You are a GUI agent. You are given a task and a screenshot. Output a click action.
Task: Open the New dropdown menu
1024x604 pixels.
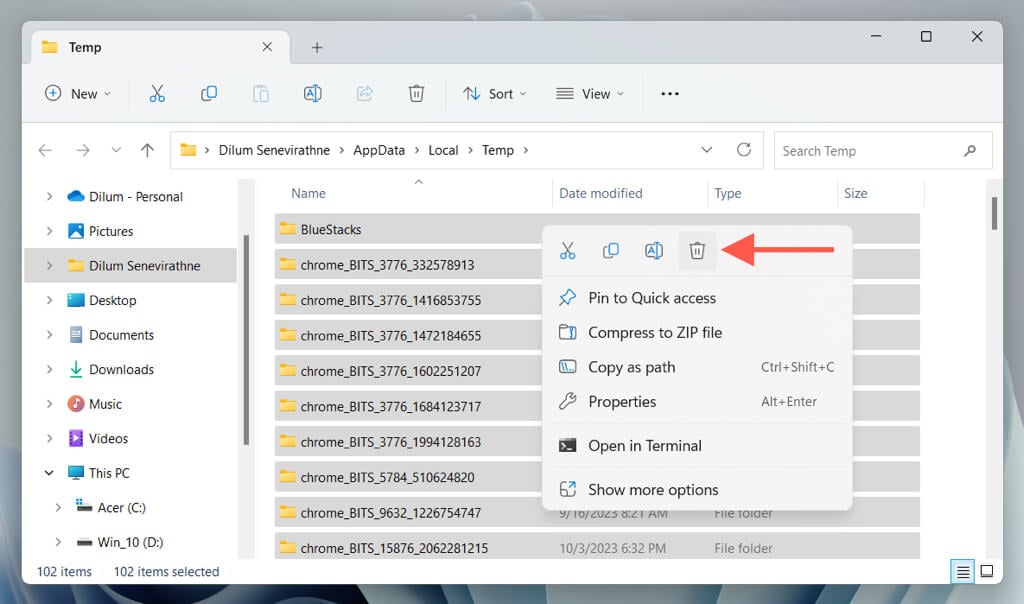tap(78, 93)
